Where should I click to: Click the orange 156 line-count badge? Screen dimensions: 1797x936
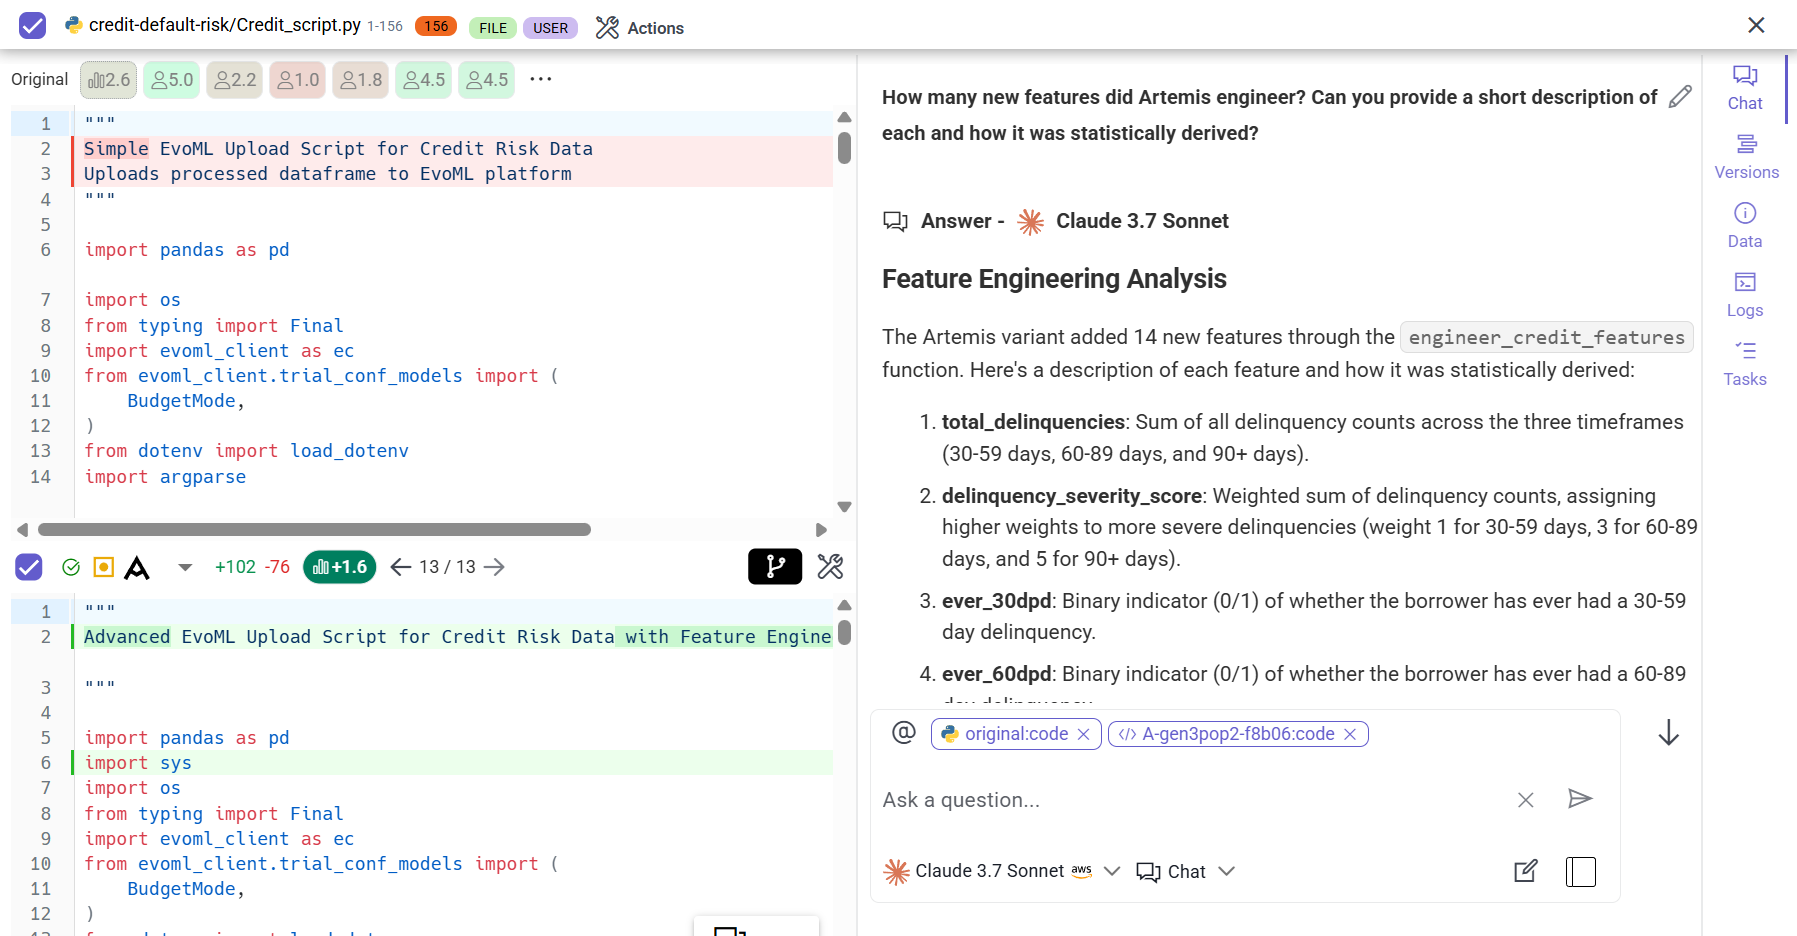436,27
